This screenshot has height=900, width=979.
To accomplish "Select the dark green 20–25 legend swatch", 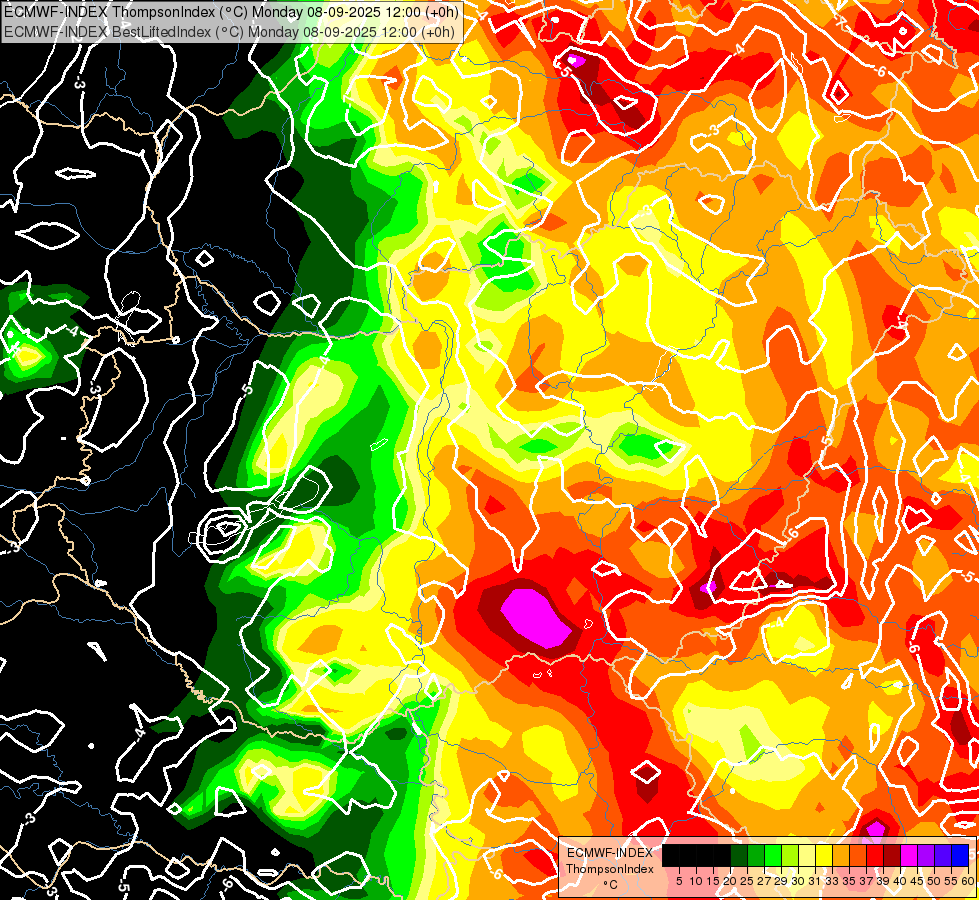I will pos(740,856).
